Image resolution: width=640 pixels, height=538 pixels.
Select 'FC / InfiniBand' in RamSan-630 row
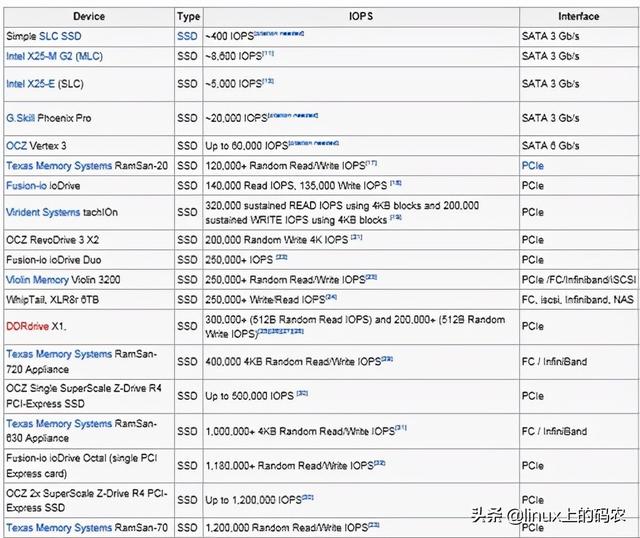click(554, 431)
